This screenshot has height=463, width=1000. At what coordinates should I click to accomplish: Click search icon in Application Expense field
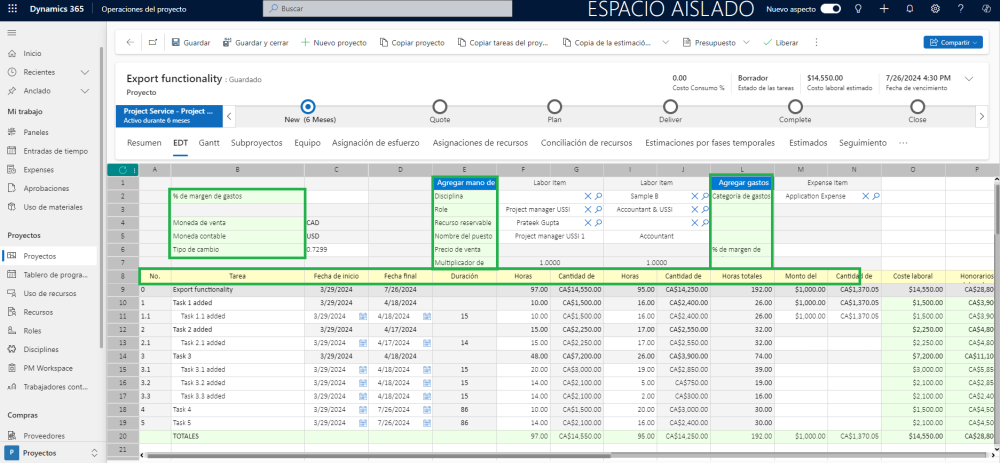[x=876, y=196]
